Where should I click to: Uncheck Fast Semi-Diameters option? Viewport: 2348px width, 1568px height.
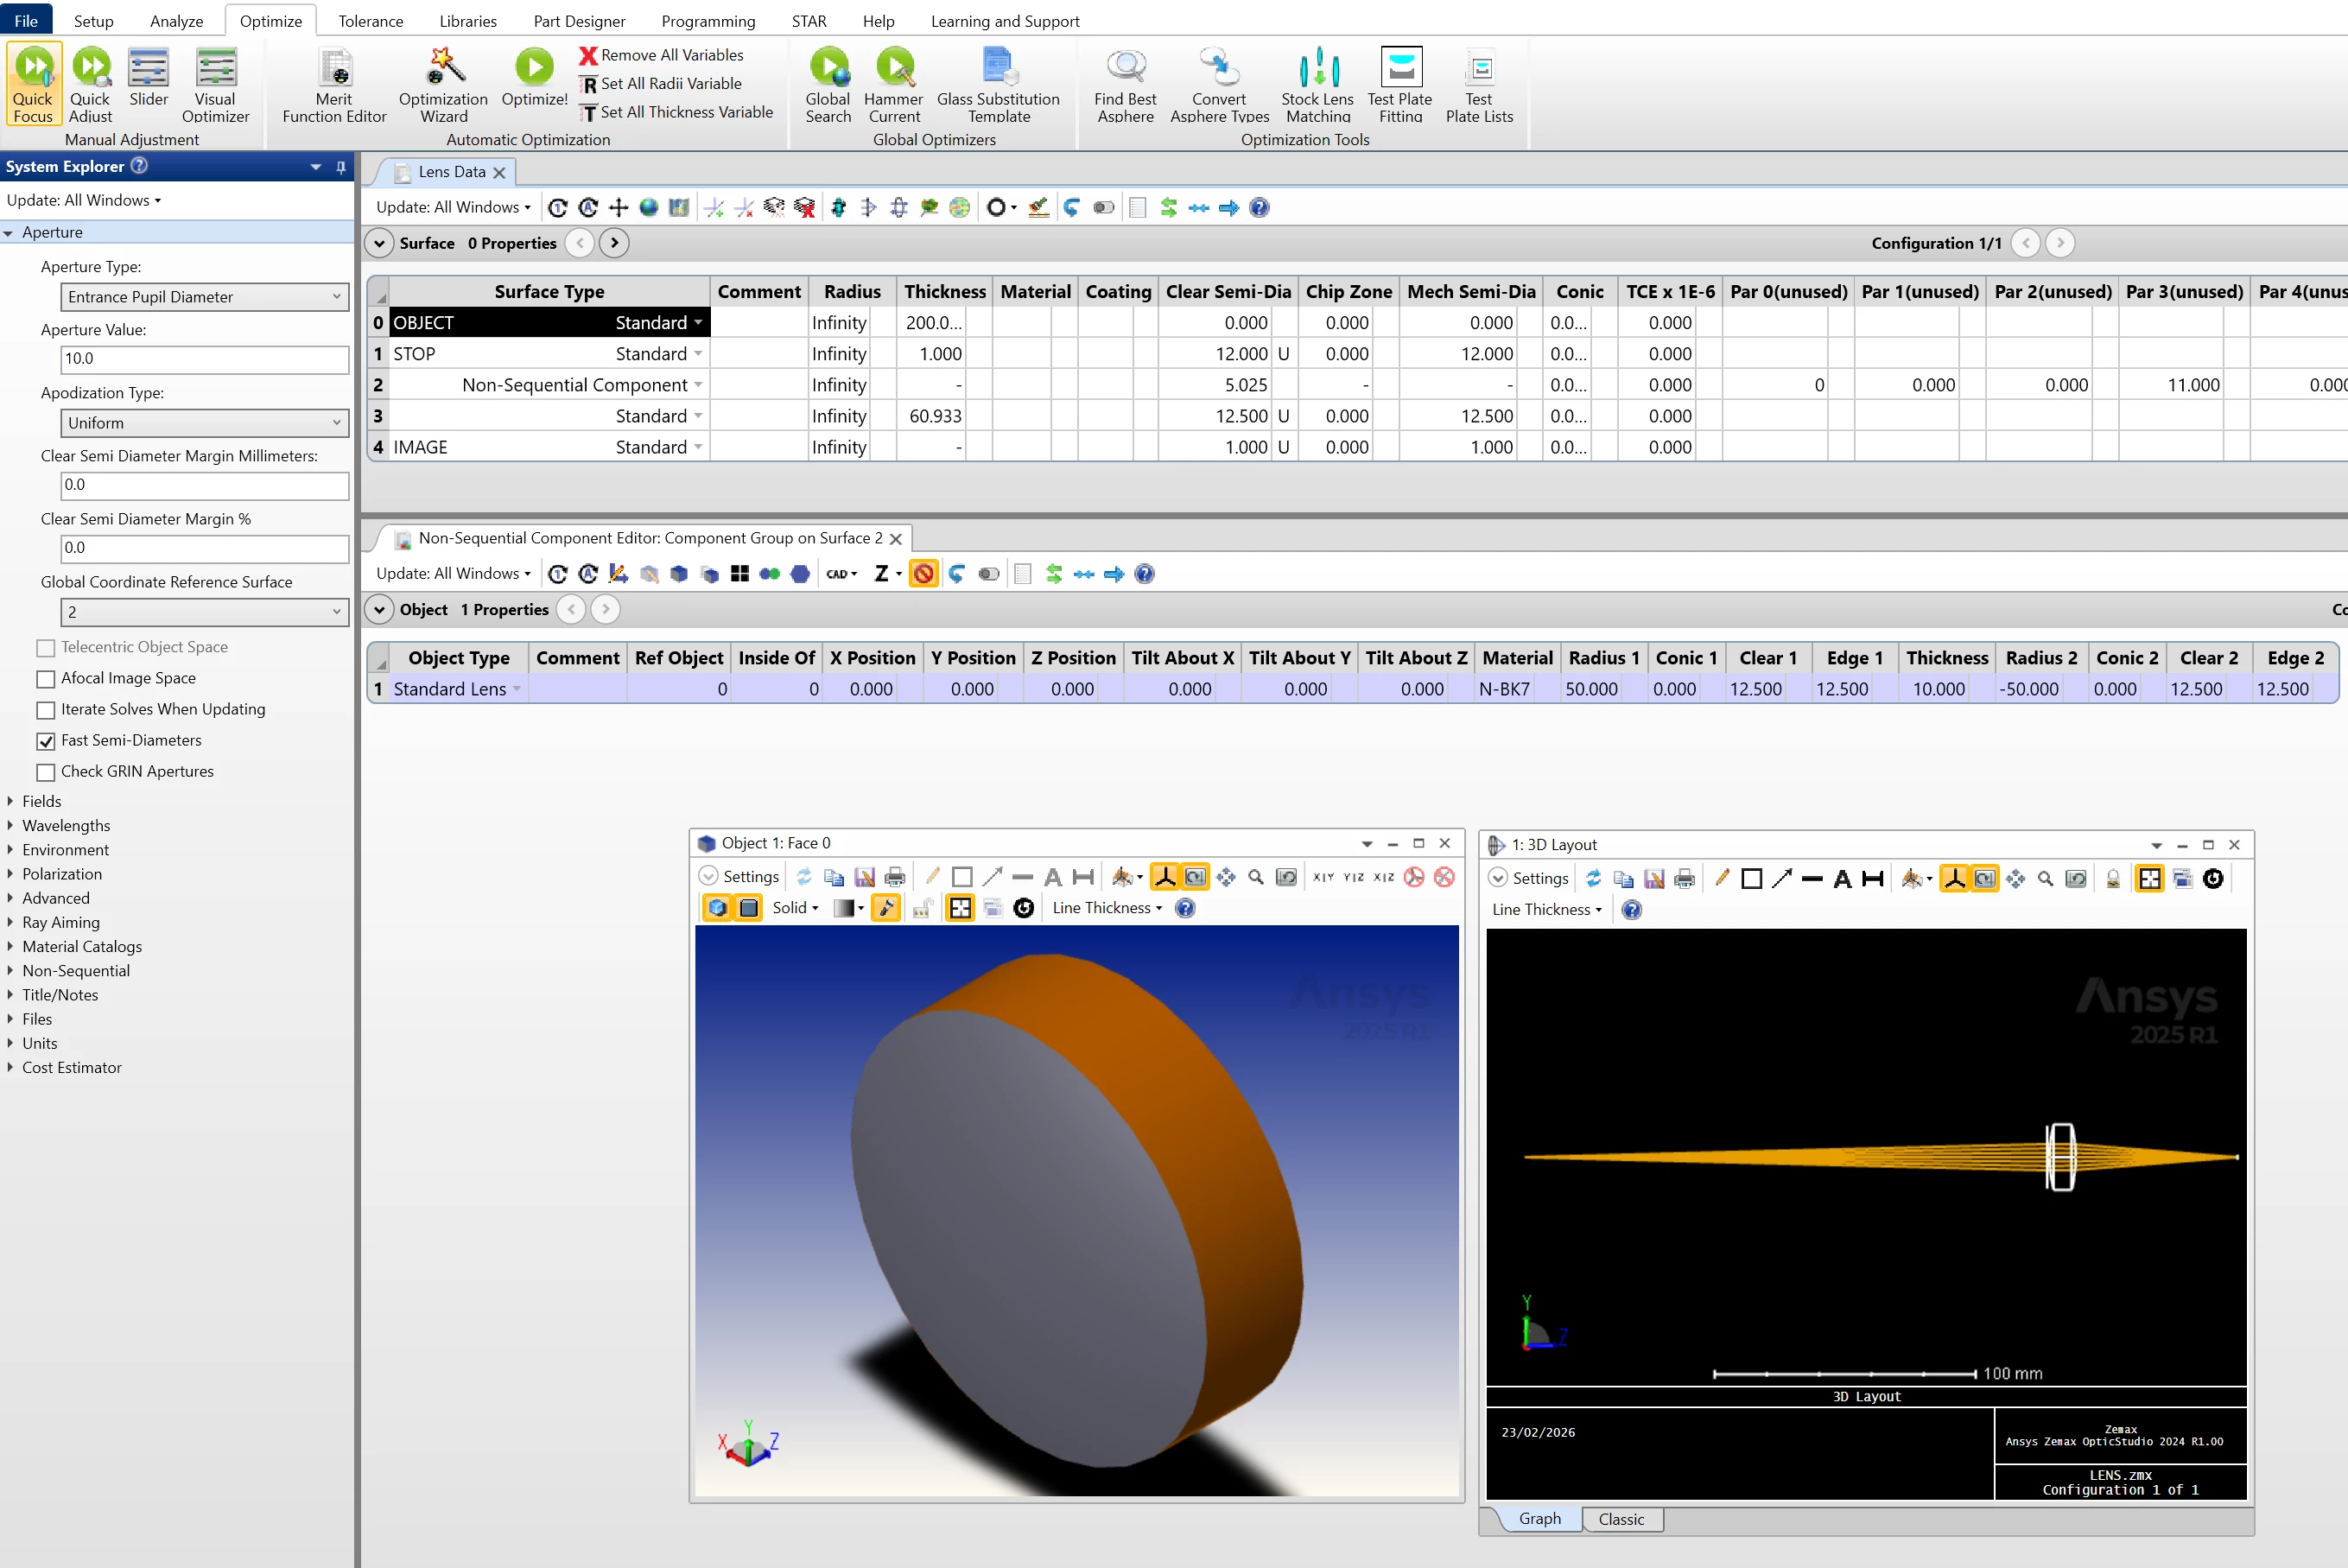tap(46, 741)
